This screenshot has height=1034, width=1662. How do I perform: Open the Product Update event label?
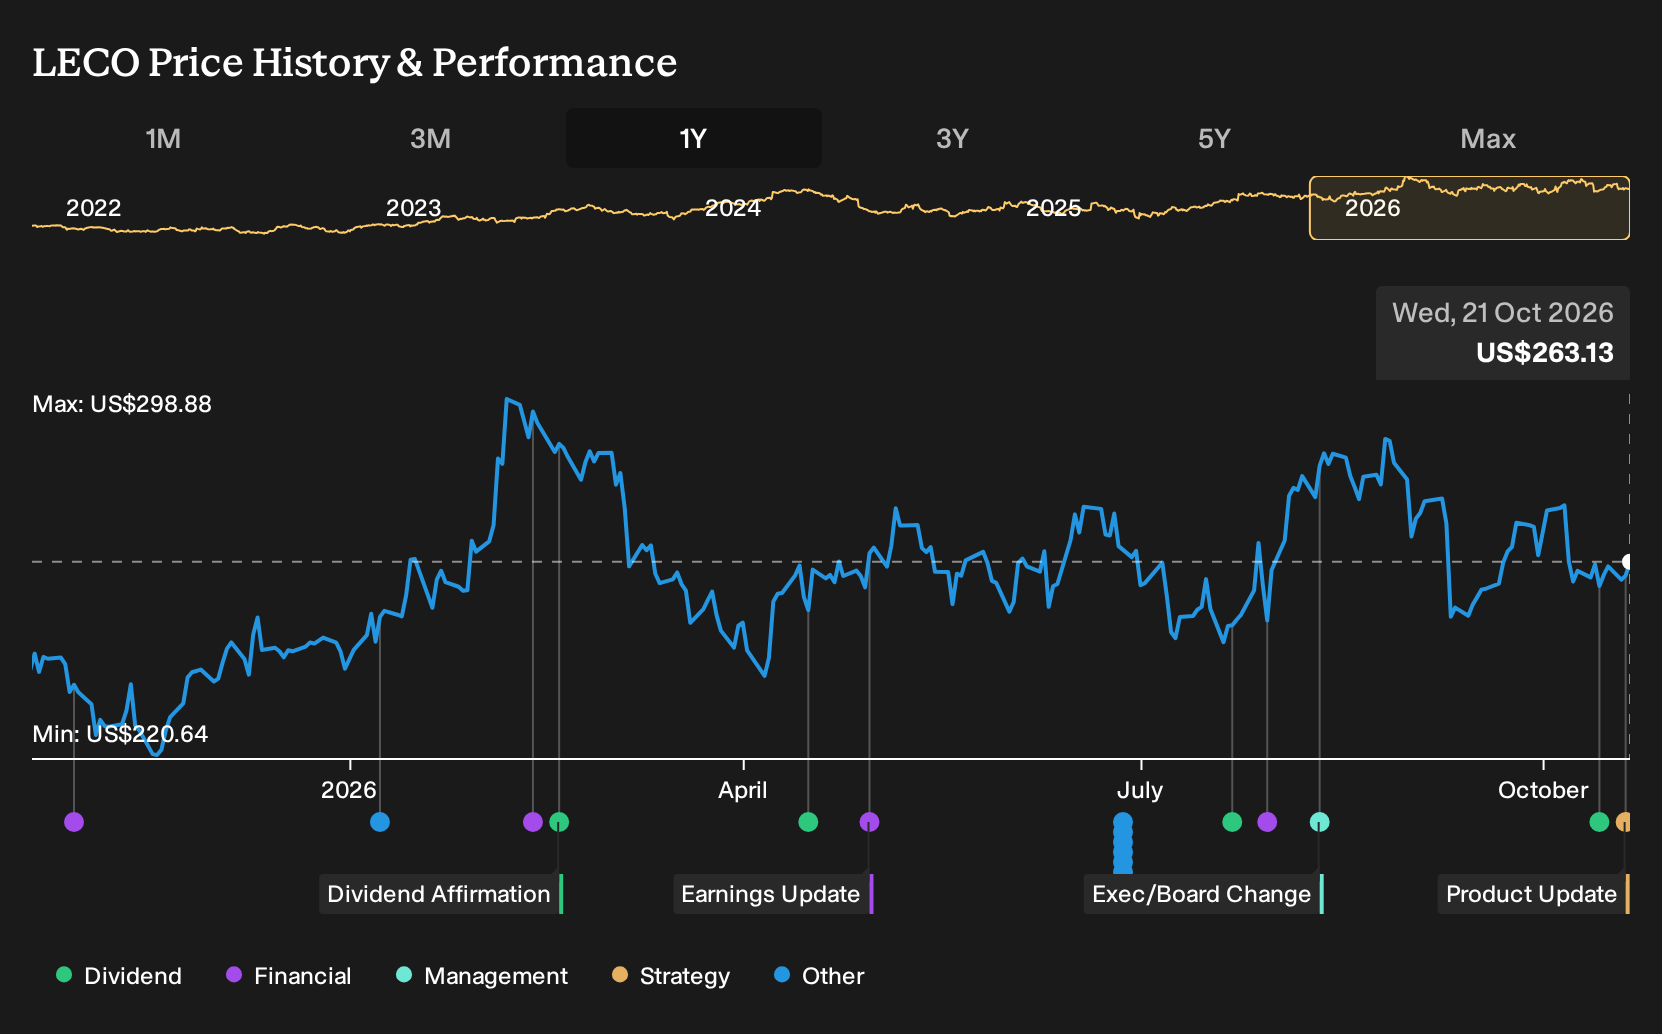tap(1533, 894)
